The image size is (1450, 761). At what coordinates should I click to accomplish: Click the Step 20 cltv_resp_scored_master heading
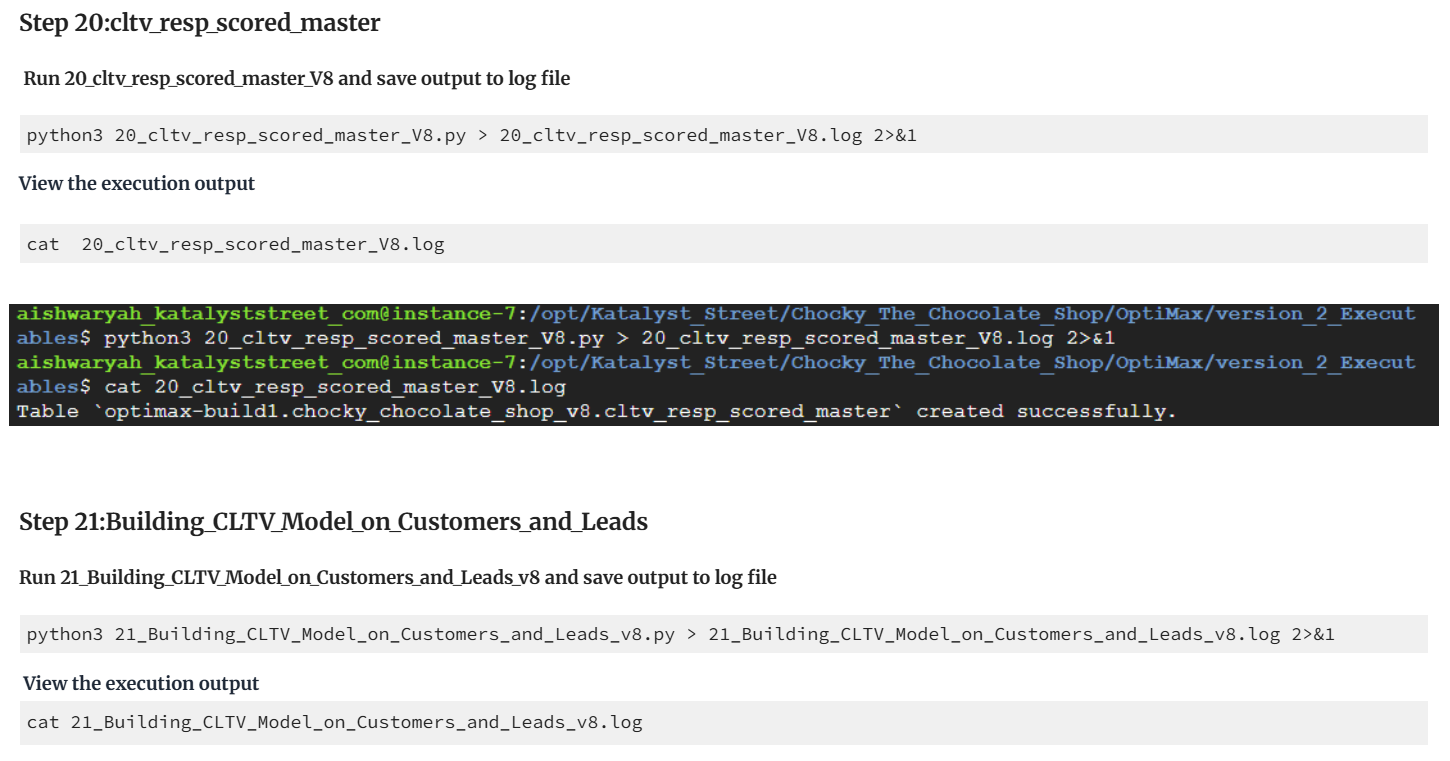200,23
